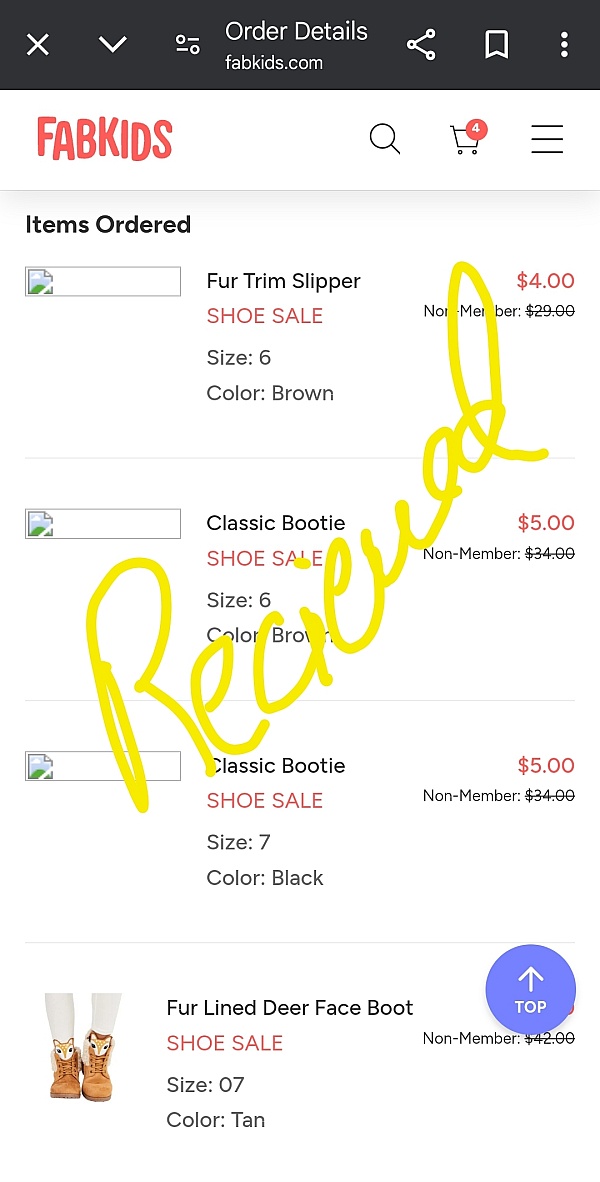Screen dimensions: 600x1182
Task: Tap the brown Classic Bootie image placeholder
Action: click(103, 524)
